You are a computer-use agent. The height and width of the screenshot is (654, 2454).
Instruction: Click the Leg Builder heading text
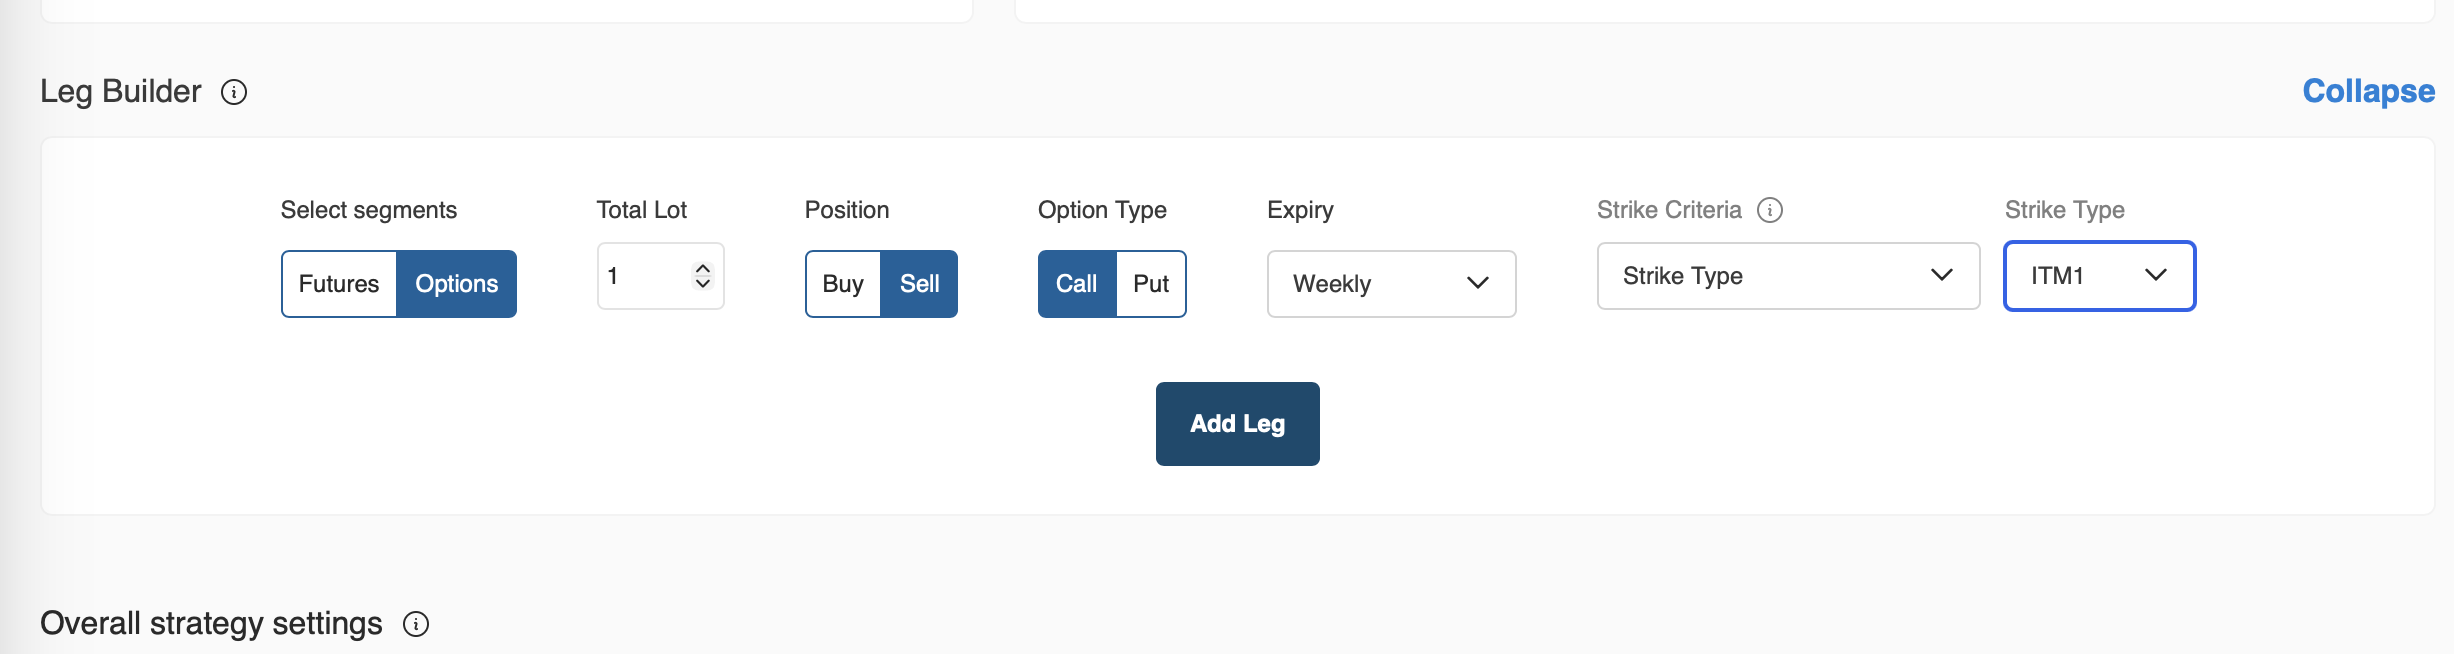point(121,91)
